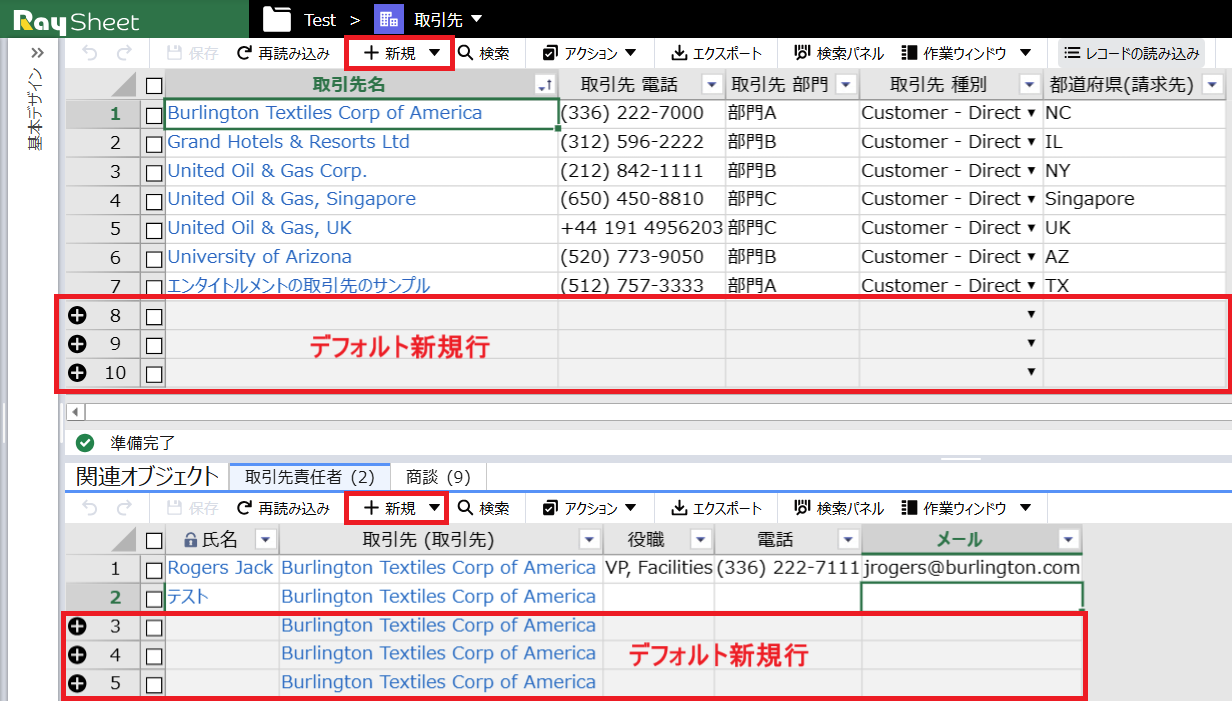This screenshot has width=1232, height=701.
Task: Check the United Oil & Gas, Singapore row checkbox
Action: coord(154,201)
